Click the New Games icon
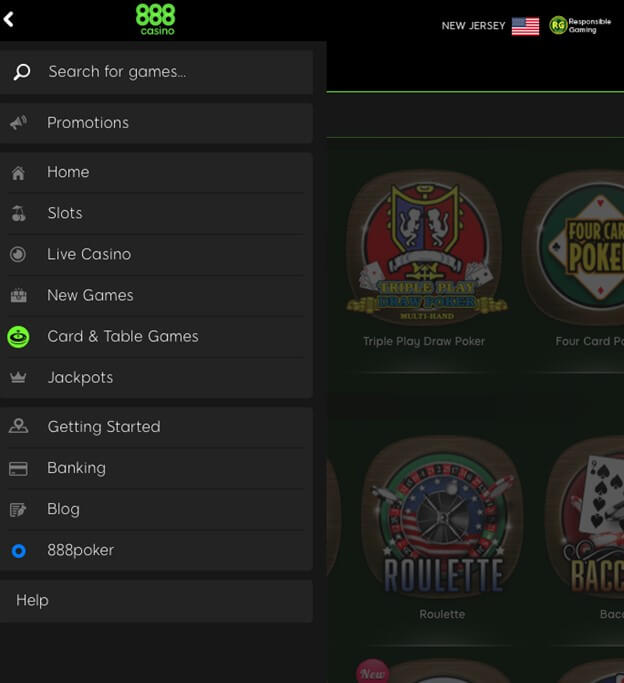 (x=18, y=296)
